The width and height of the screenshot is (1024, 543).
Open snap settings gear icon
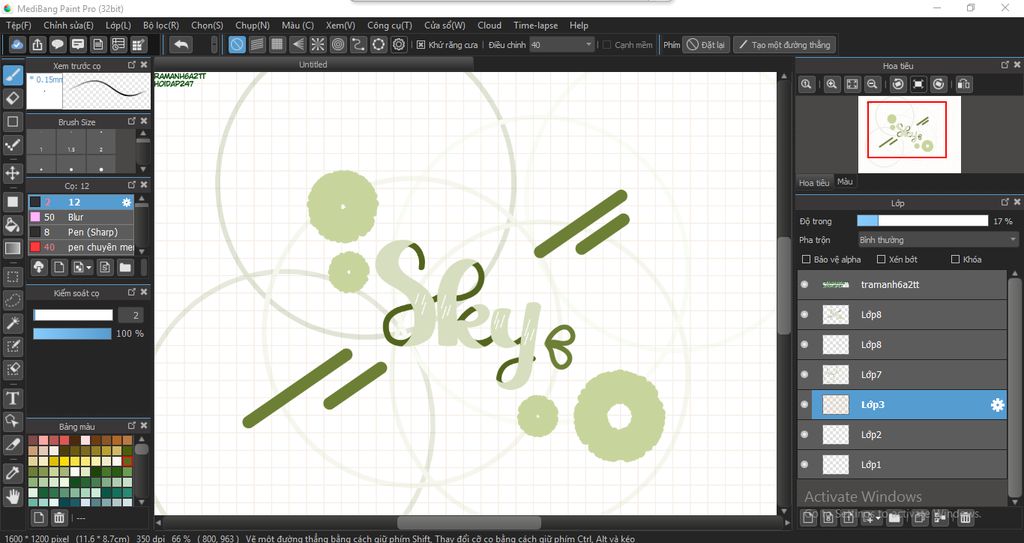tap(398, 44)
